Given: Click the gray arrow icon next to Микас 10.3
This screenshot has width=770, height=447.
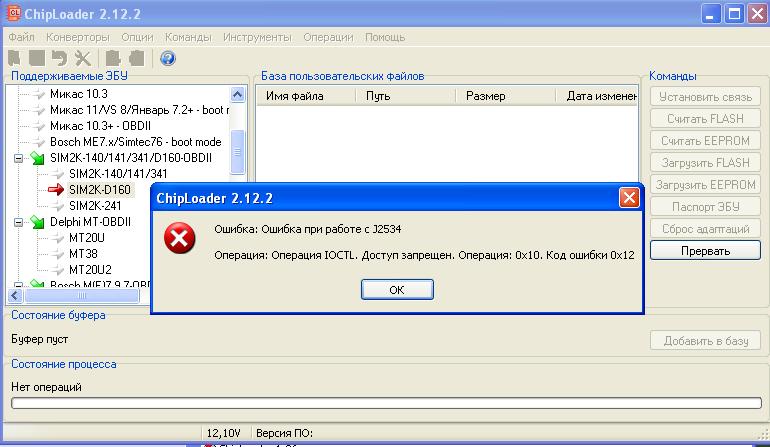Looking at the screenshot, I should (38, 94).
